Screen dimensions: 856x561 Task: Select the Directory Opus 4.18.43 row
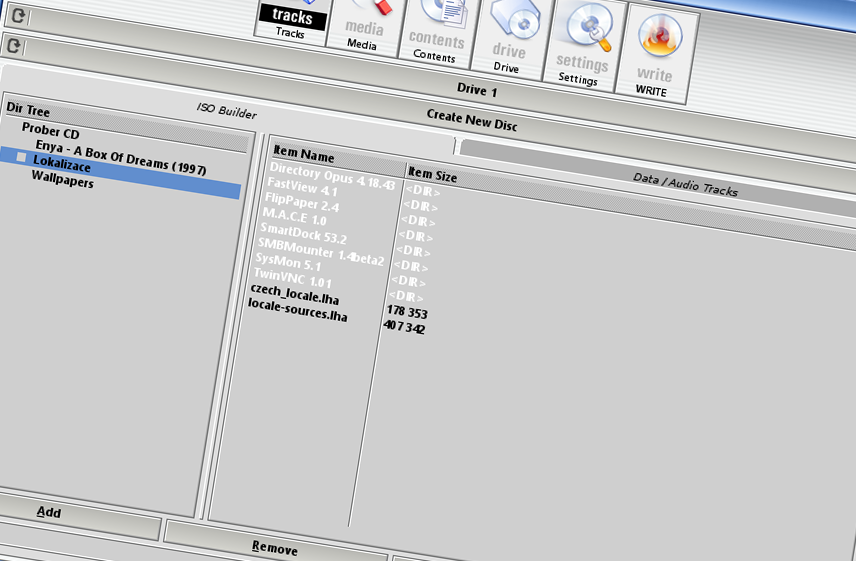(331, 176)
